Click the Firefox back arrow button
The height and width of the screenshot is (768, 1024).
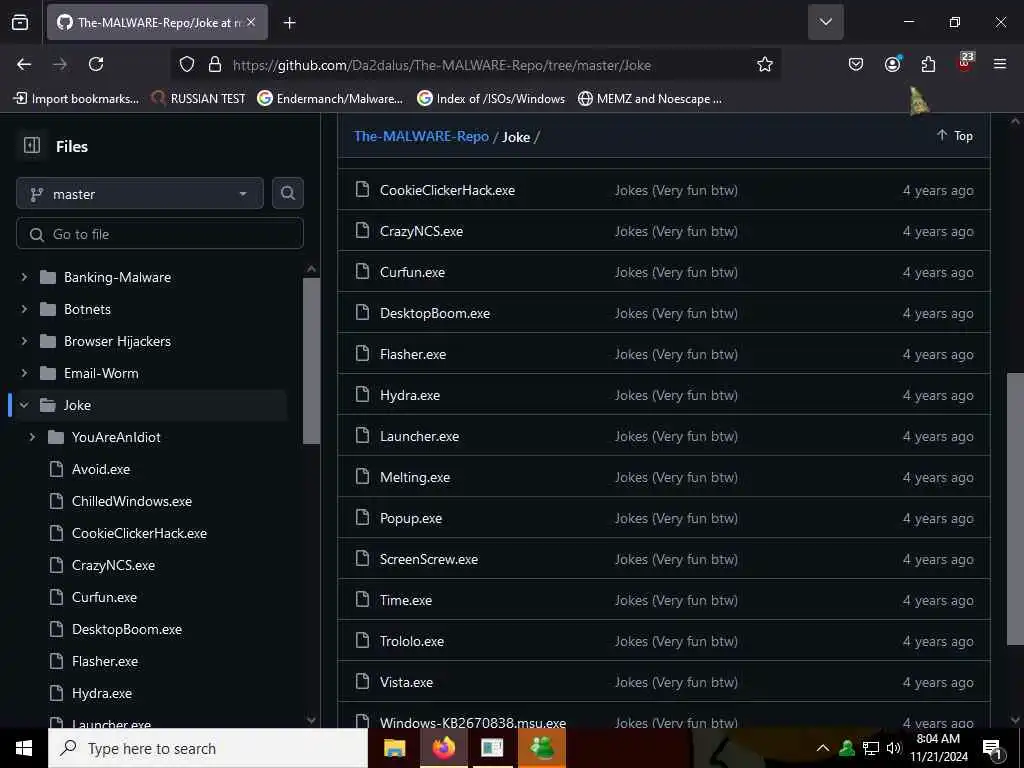[24, 64]
